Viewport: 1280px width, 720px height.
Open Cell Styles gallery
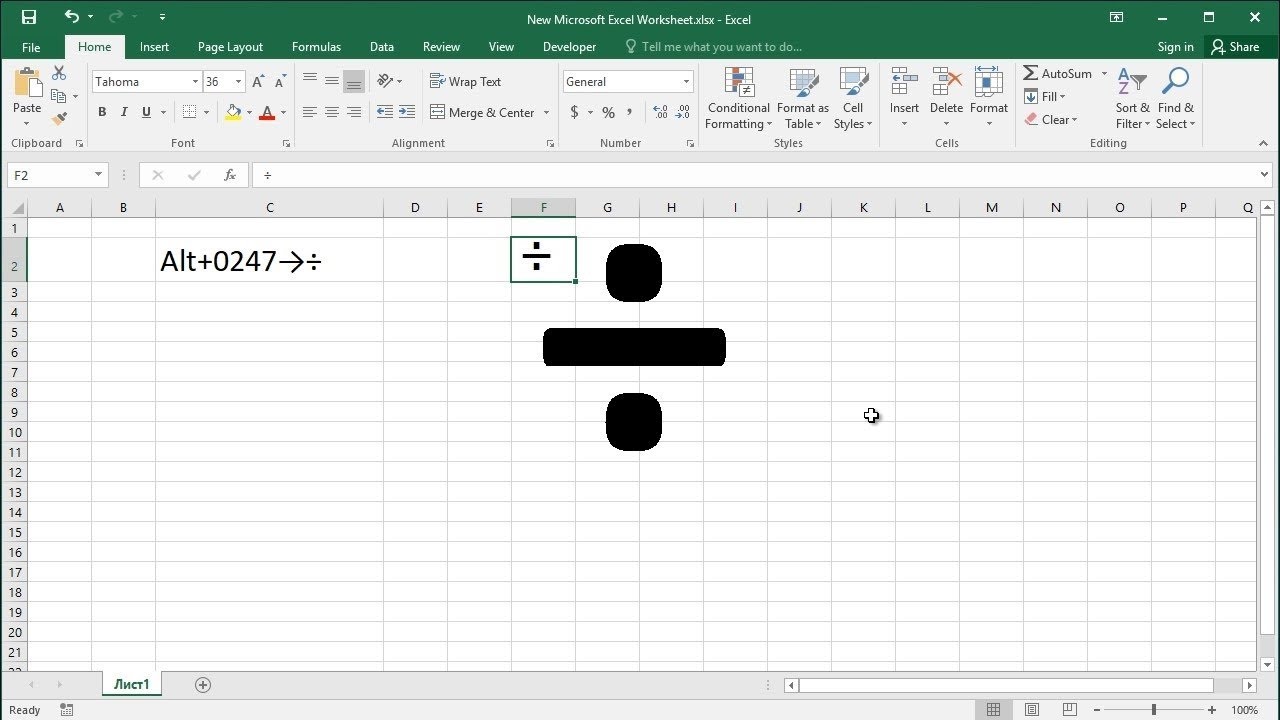[x=853, y=98]
